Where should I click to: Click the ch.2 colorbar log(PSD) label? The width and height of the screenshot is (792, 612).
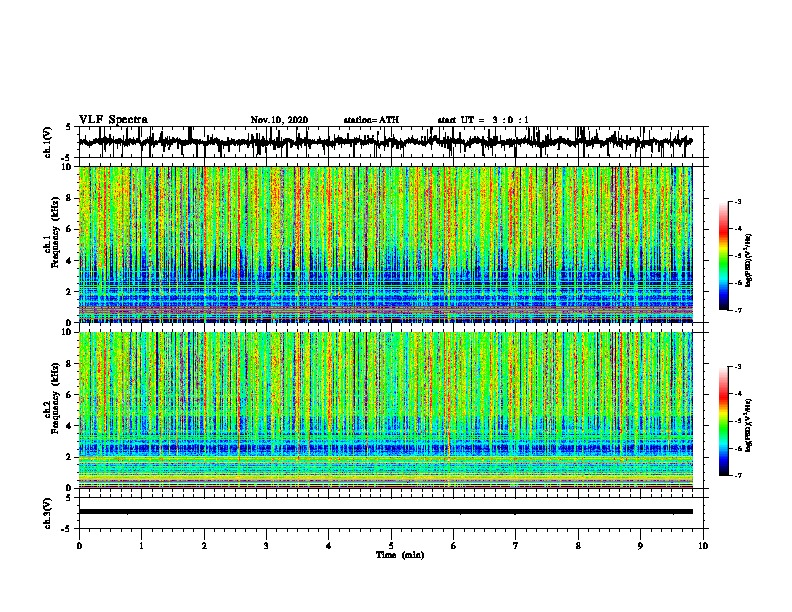point(749,425)
